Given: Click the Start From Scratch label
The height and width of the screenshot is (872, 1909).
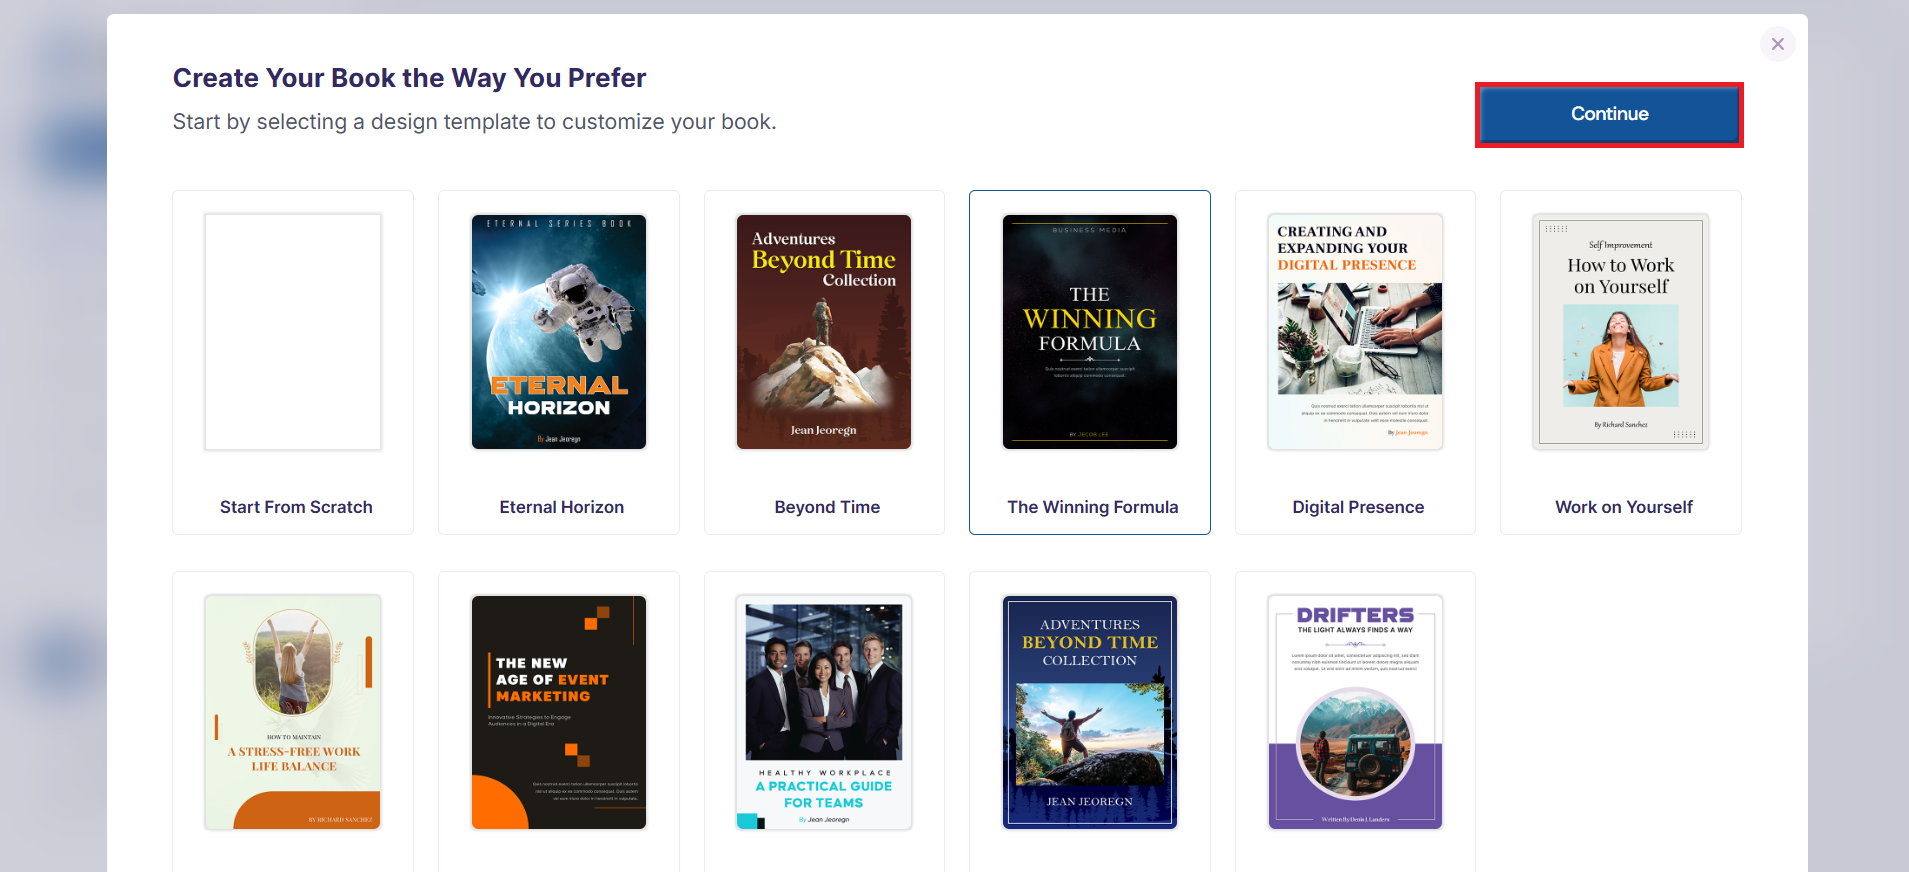Looking at the screenshot, I should click(296, 507).
